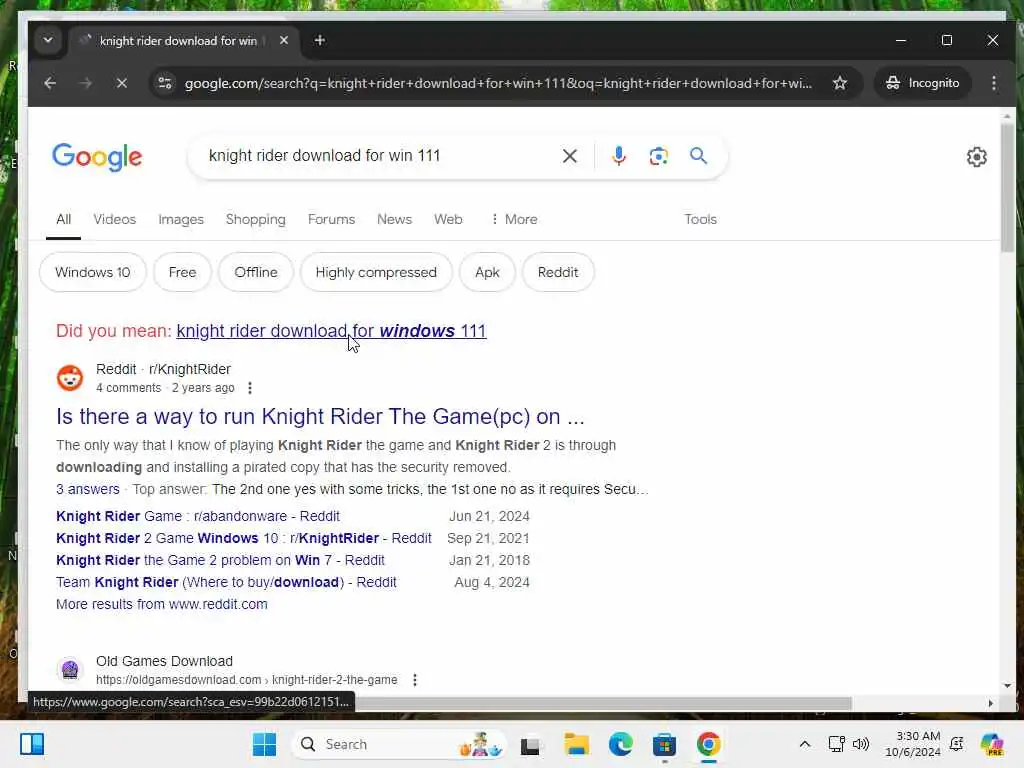The height and width of the screenshot is (768, 1024).
Task: Switch to the Images tab
Action: (x=181, y=219)
